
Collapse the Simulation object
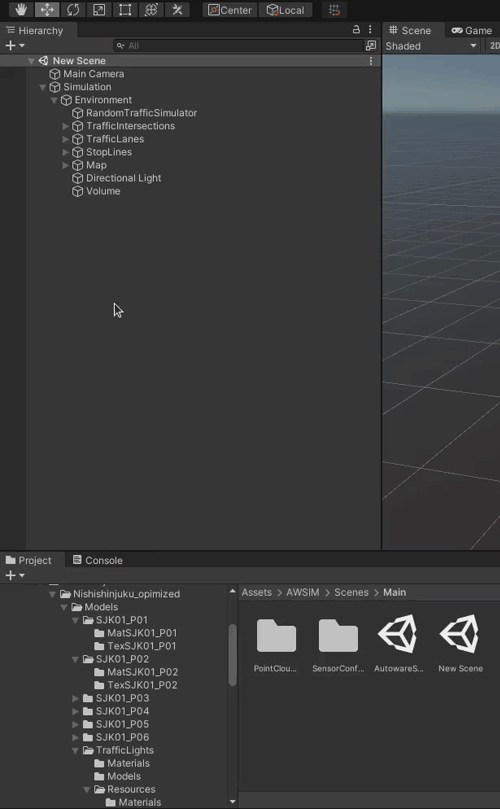click(43, 87)
